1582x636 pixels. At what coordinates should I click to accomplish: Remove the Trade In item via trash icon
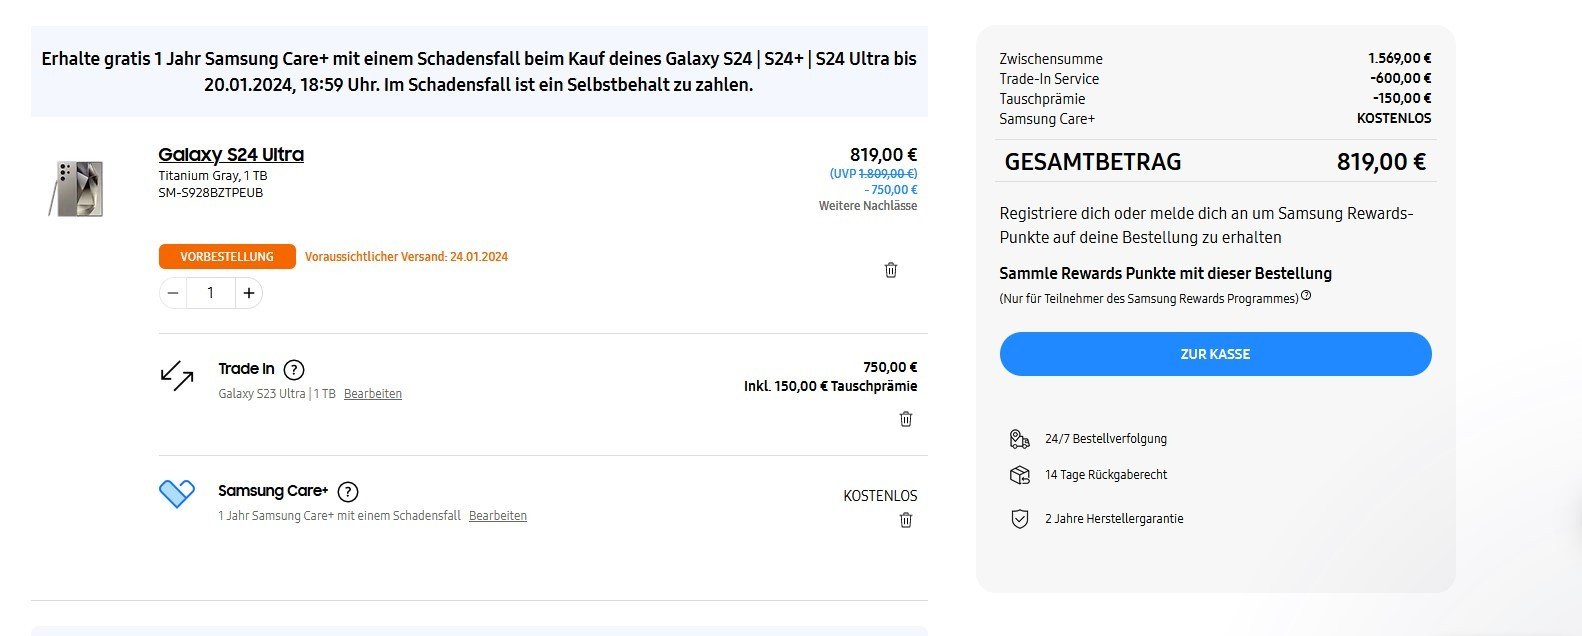906,419
